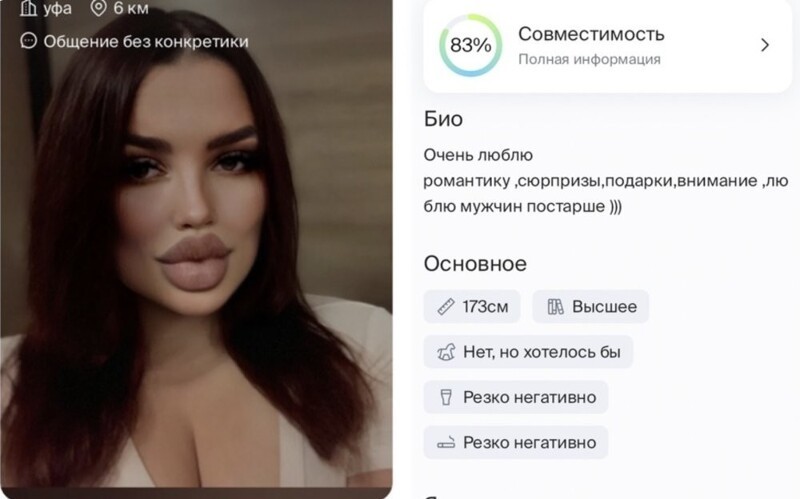Click the location pin icon by 6 км
This screenshot has width=800, height=499.
[x=98, y=8]
